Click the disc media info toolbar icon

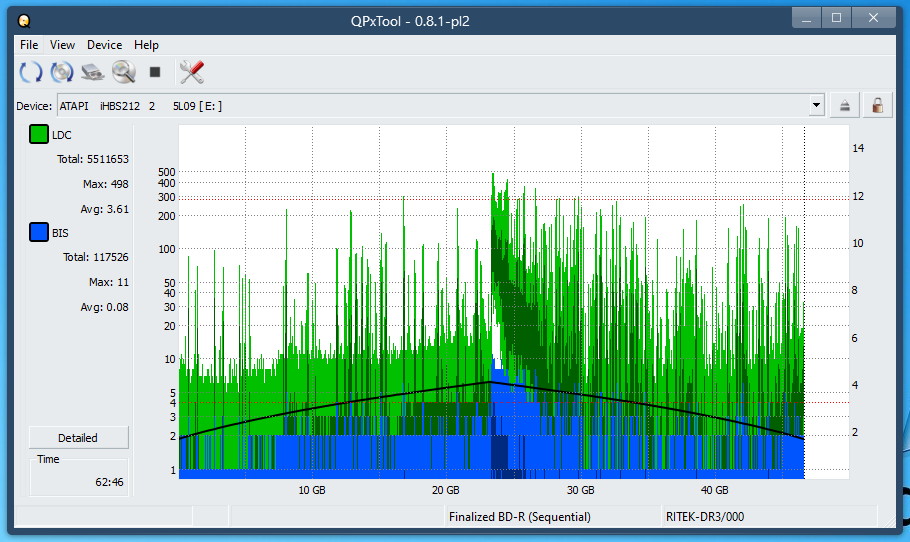(x=62, y=72)
